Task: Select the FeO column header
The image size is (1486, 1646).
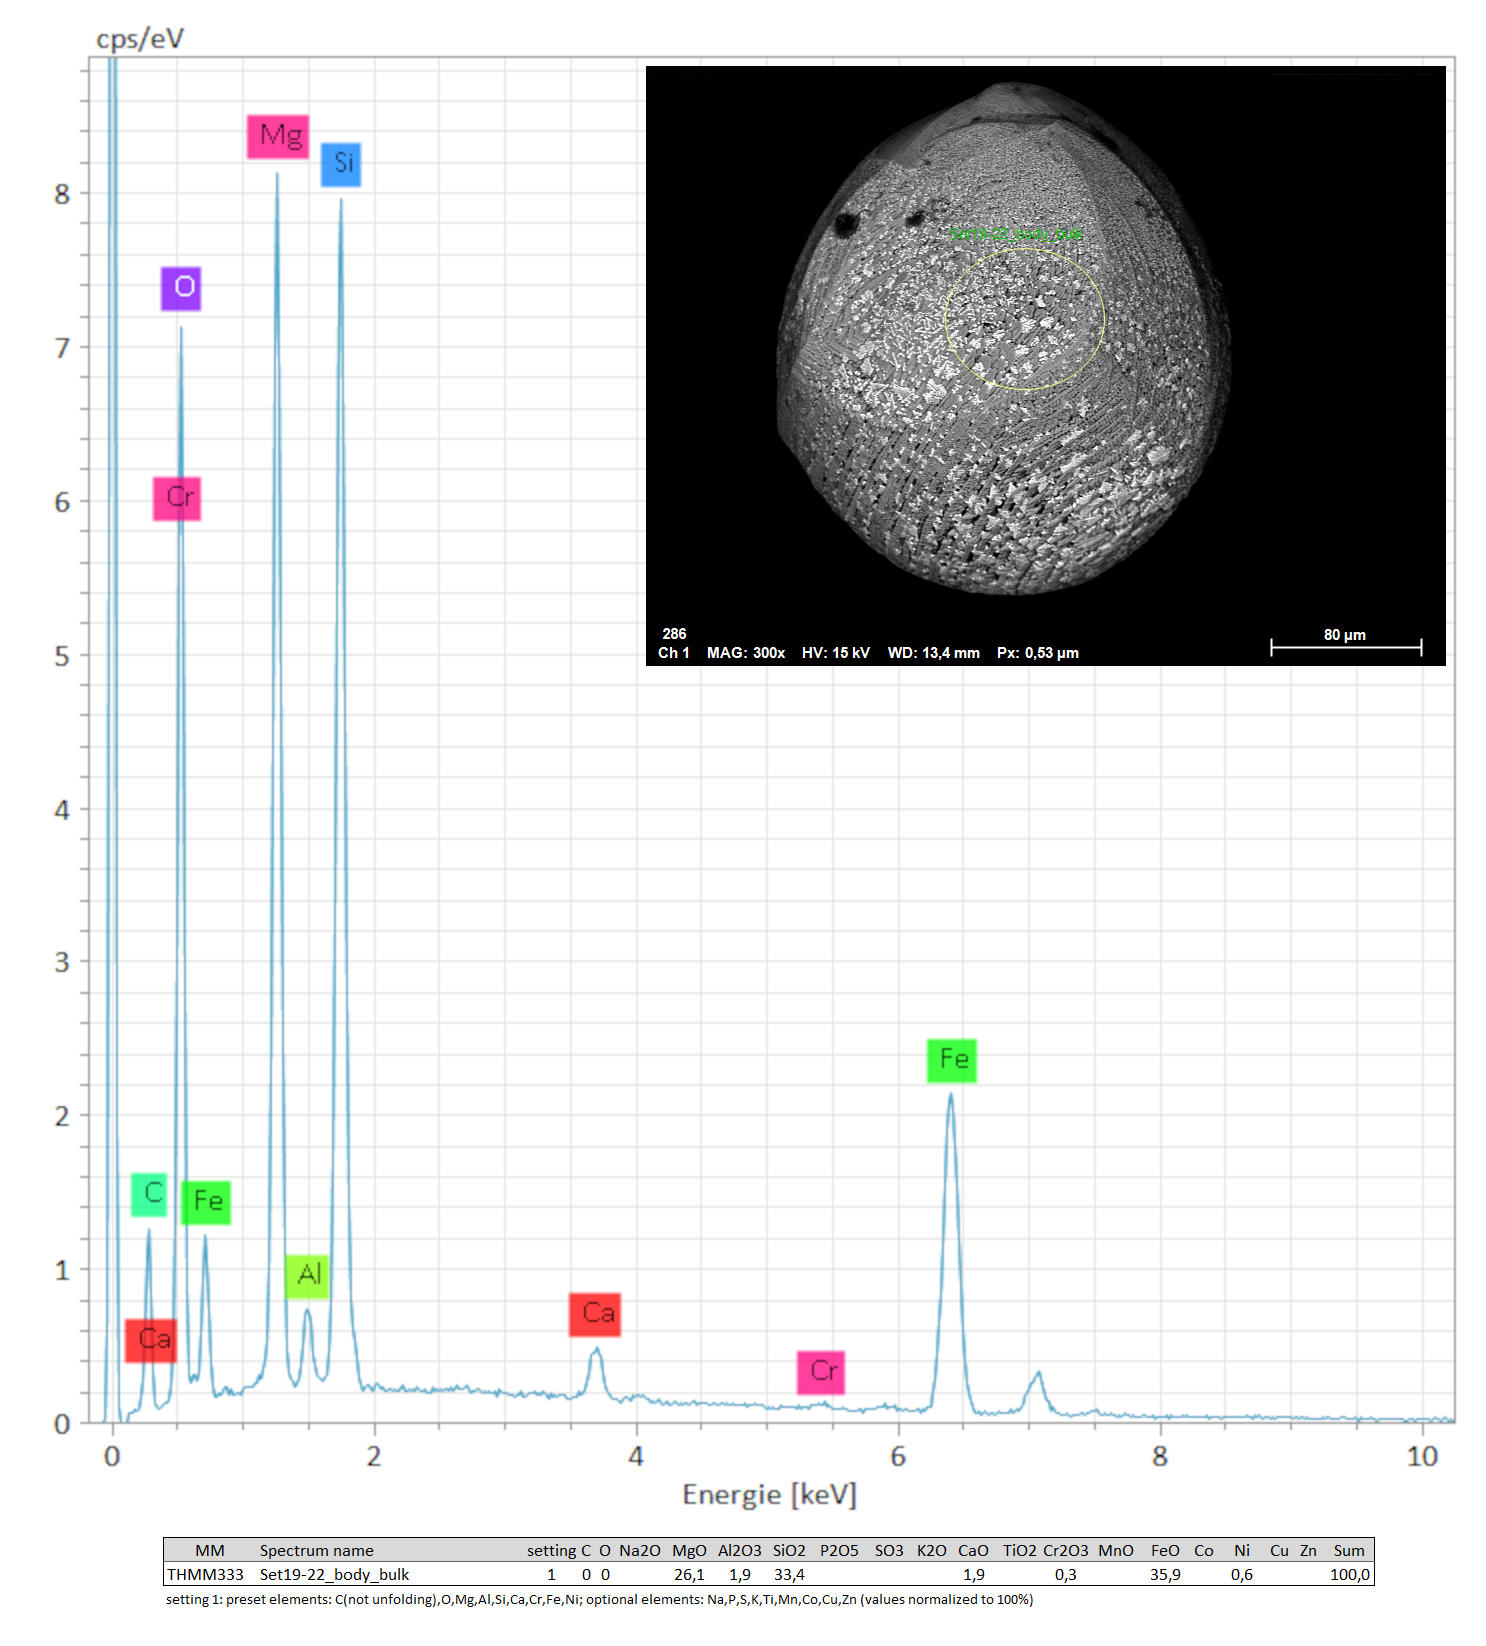Action: [1165, 1551]
